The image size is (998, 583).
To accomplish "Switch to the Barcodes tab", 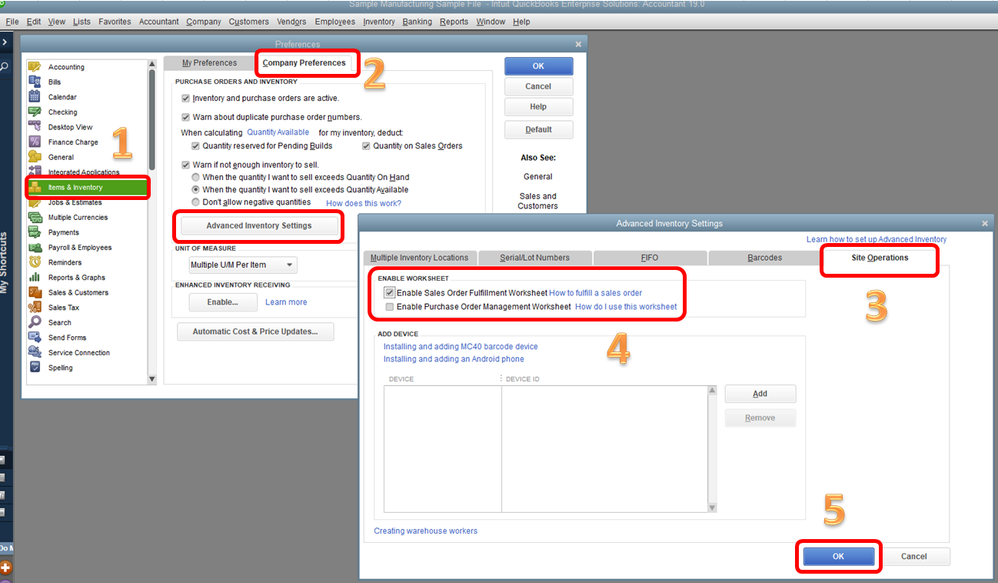I will (x=764, y=258).
